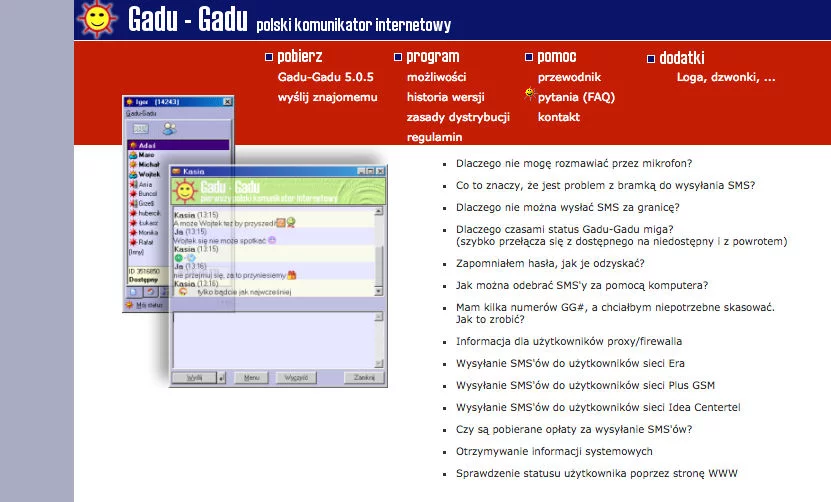Click the people icon in Igor's contact window
Image resolution: width=831 pixels, height=502 pixels.
[170, 128]
